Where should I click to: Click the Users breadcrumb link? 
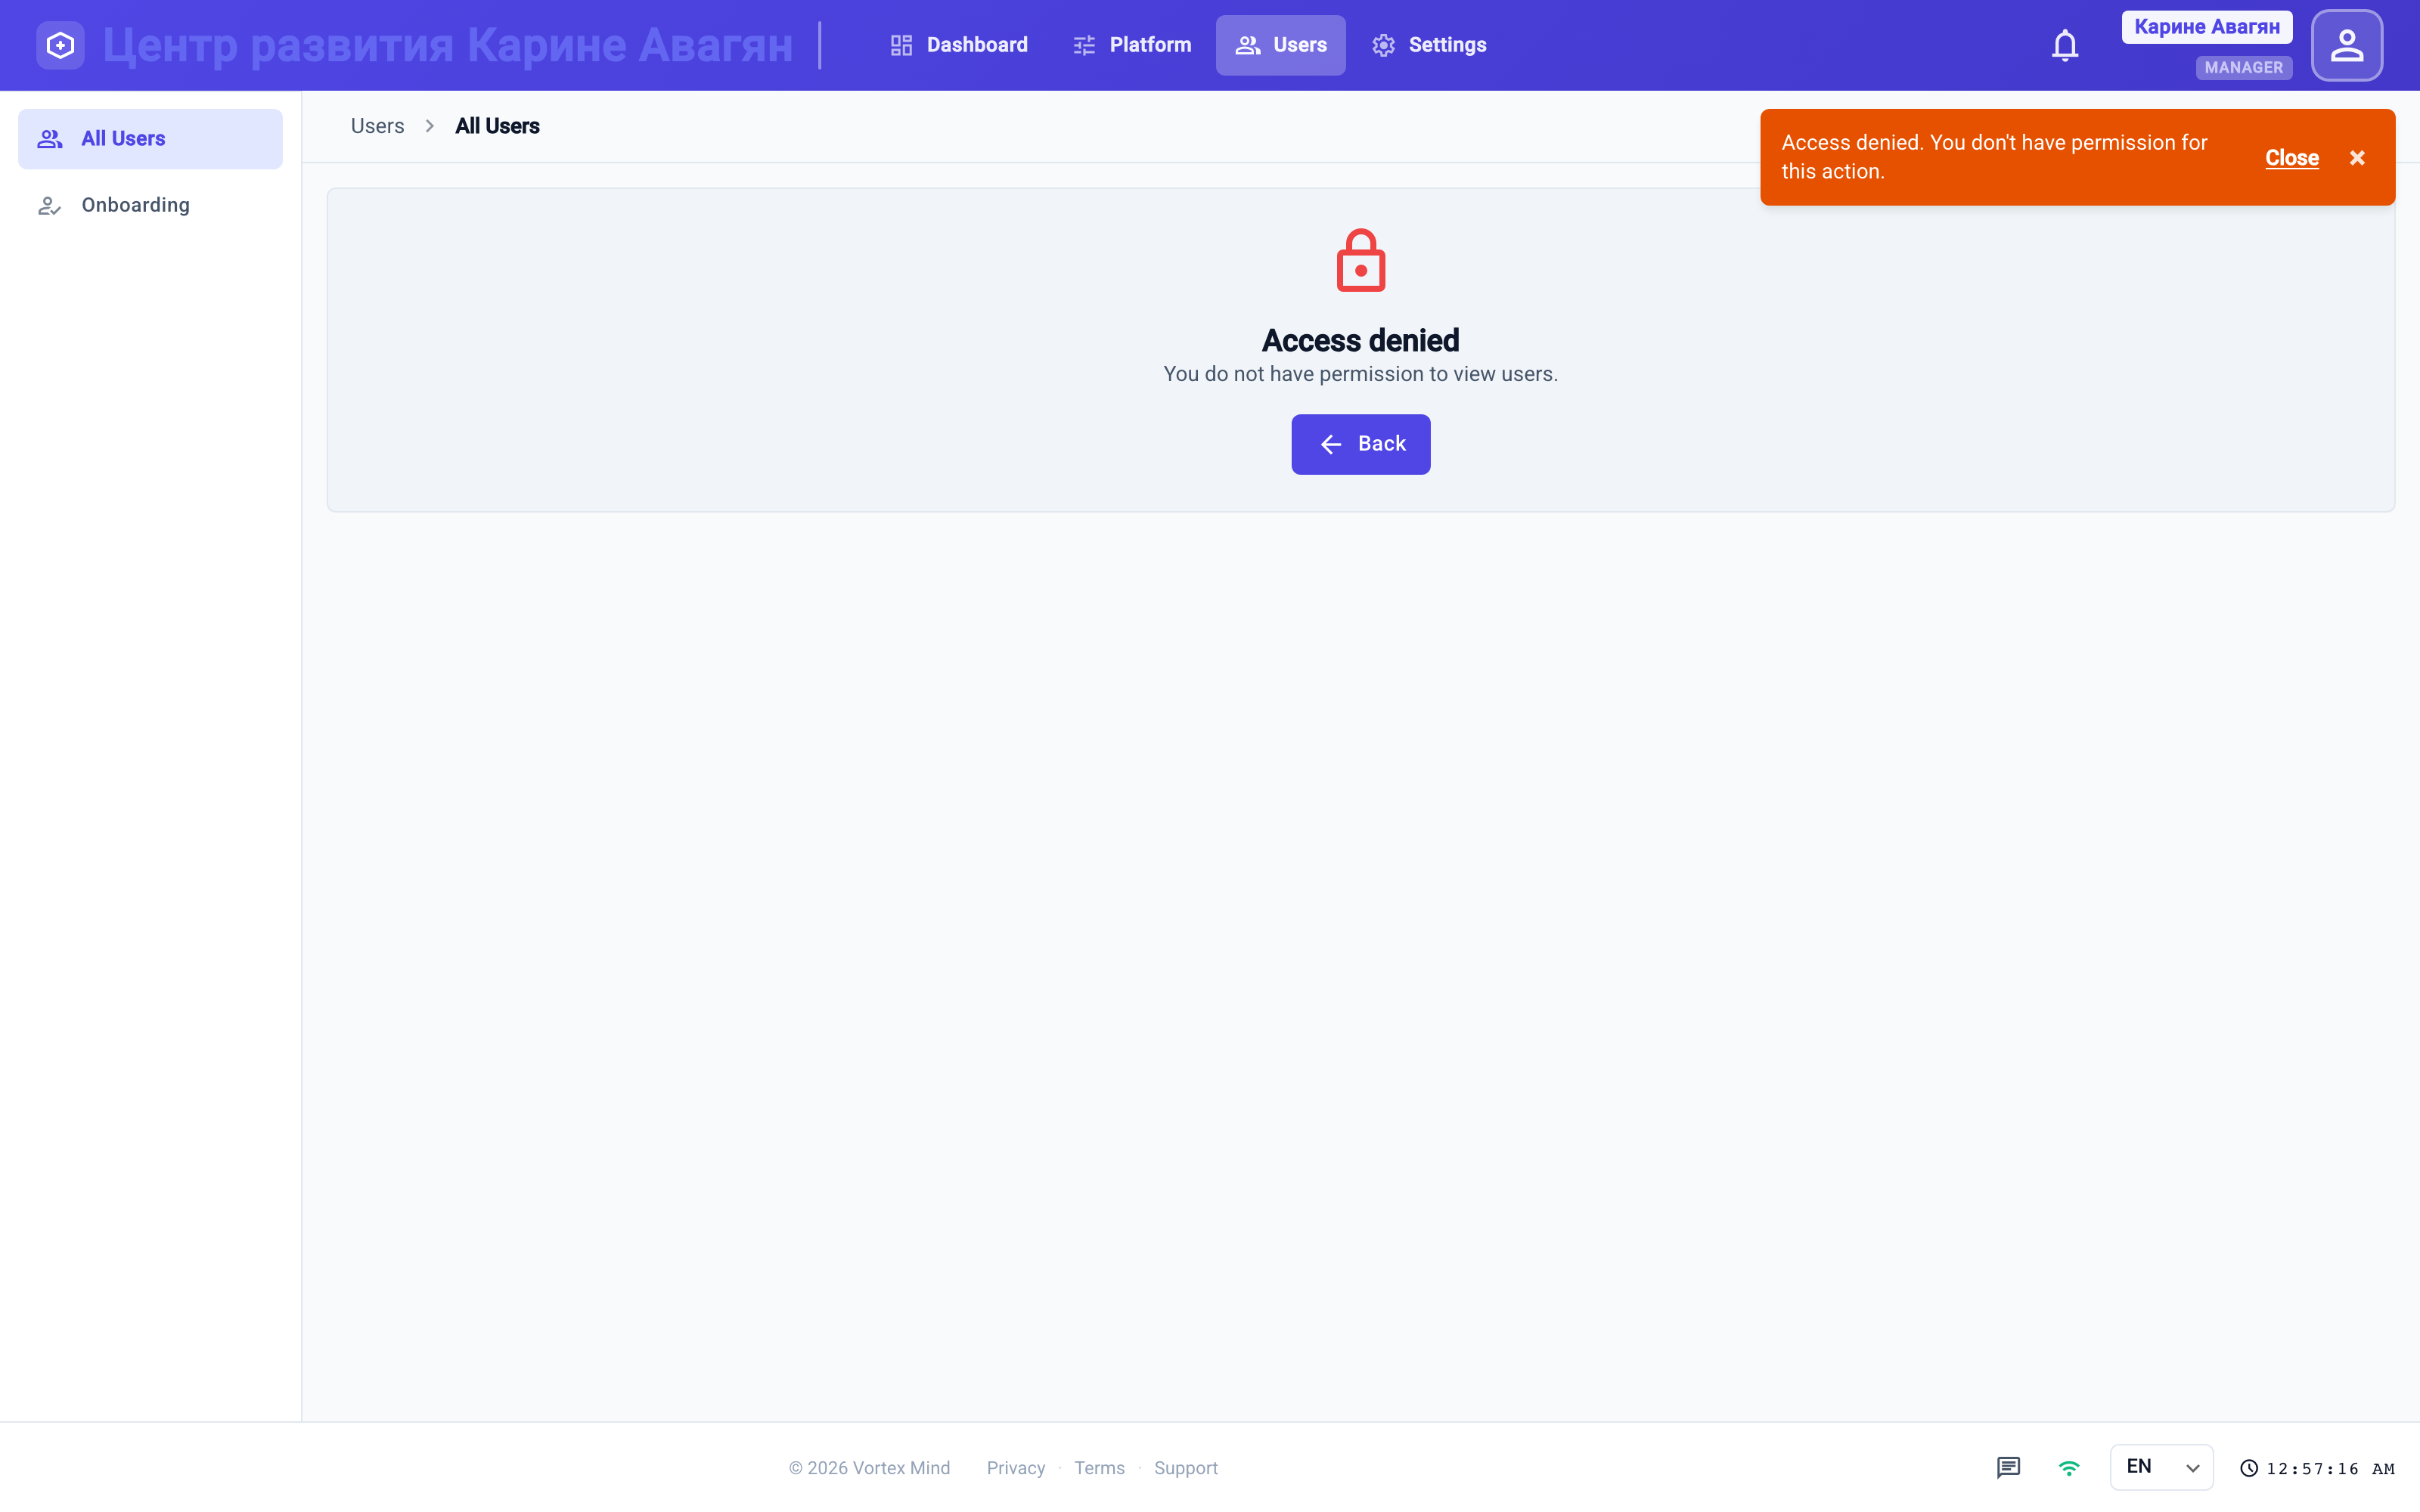point(377,126)
